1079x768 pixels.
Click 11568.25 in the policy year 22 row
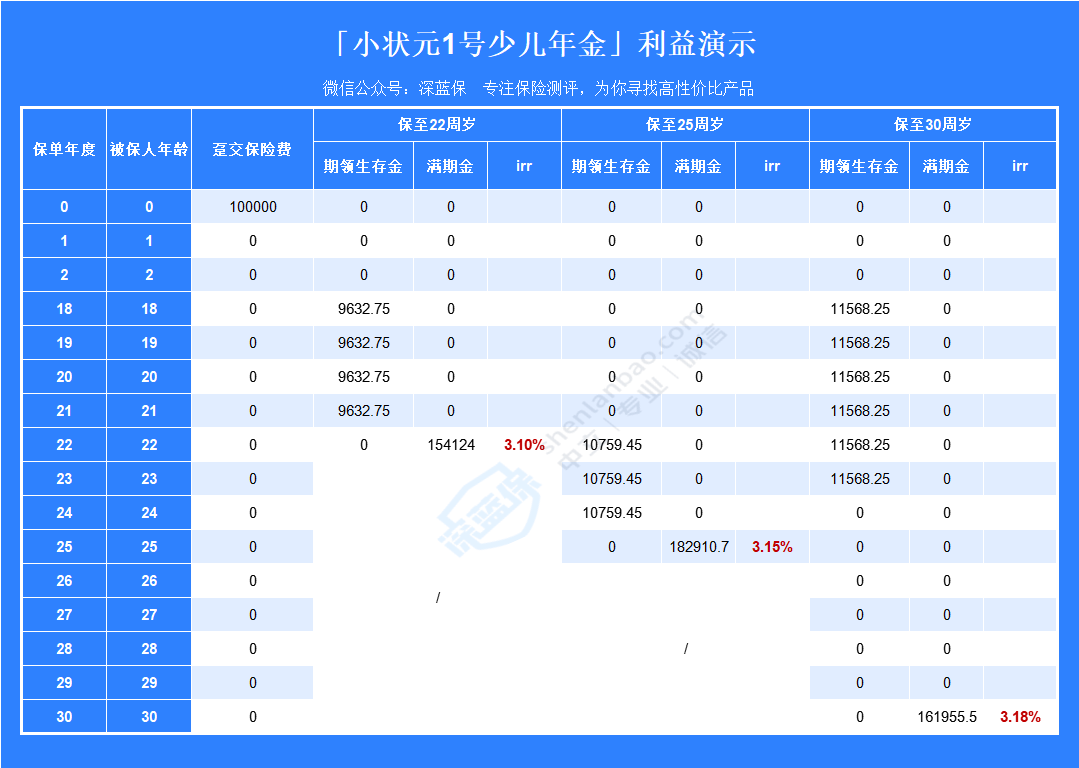(x=859, y=445)
